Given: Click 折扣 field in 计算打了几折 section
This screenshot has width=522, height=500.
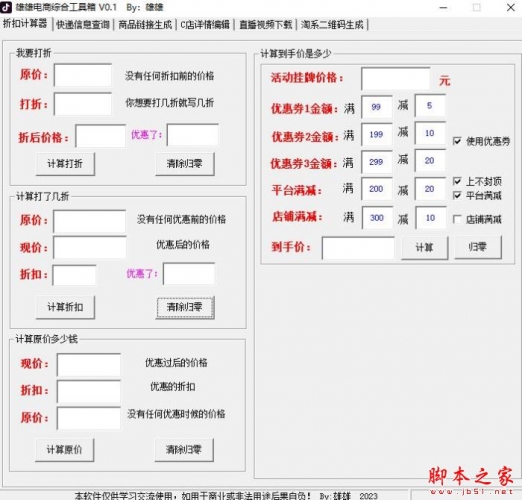Looking at the screenshot, I should tap(74, 275).
